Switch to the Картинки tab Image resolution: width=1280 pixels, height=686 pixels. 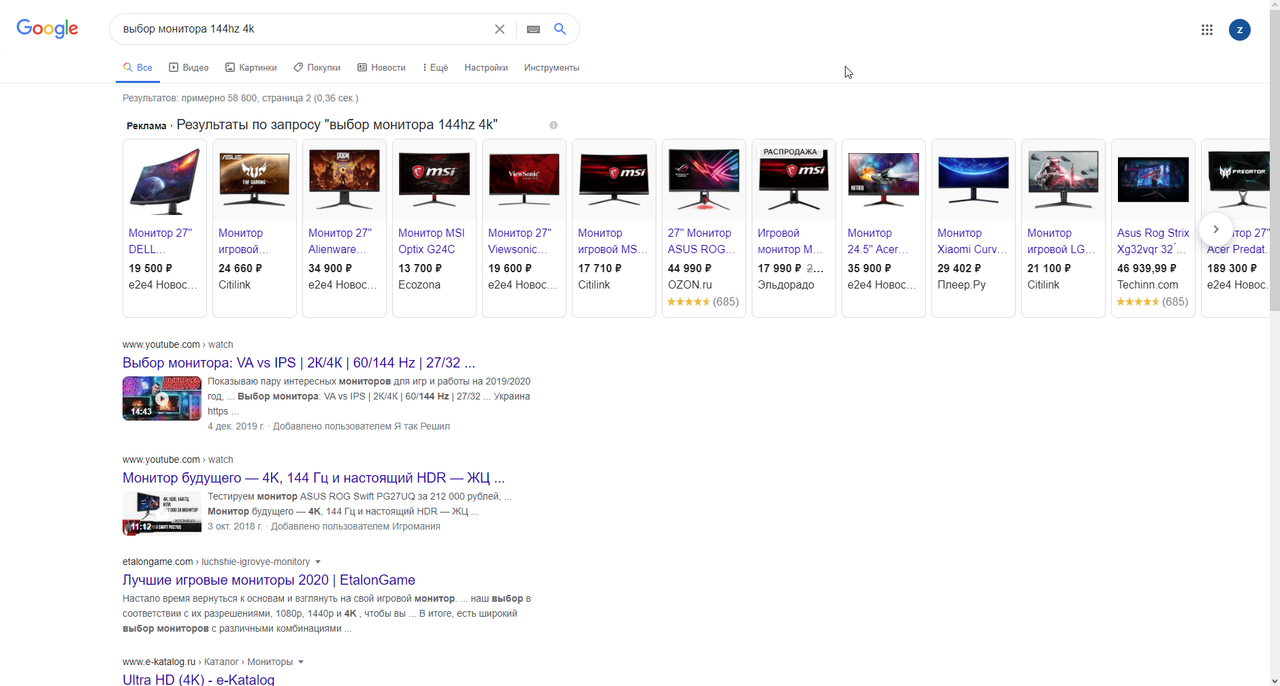251,68
